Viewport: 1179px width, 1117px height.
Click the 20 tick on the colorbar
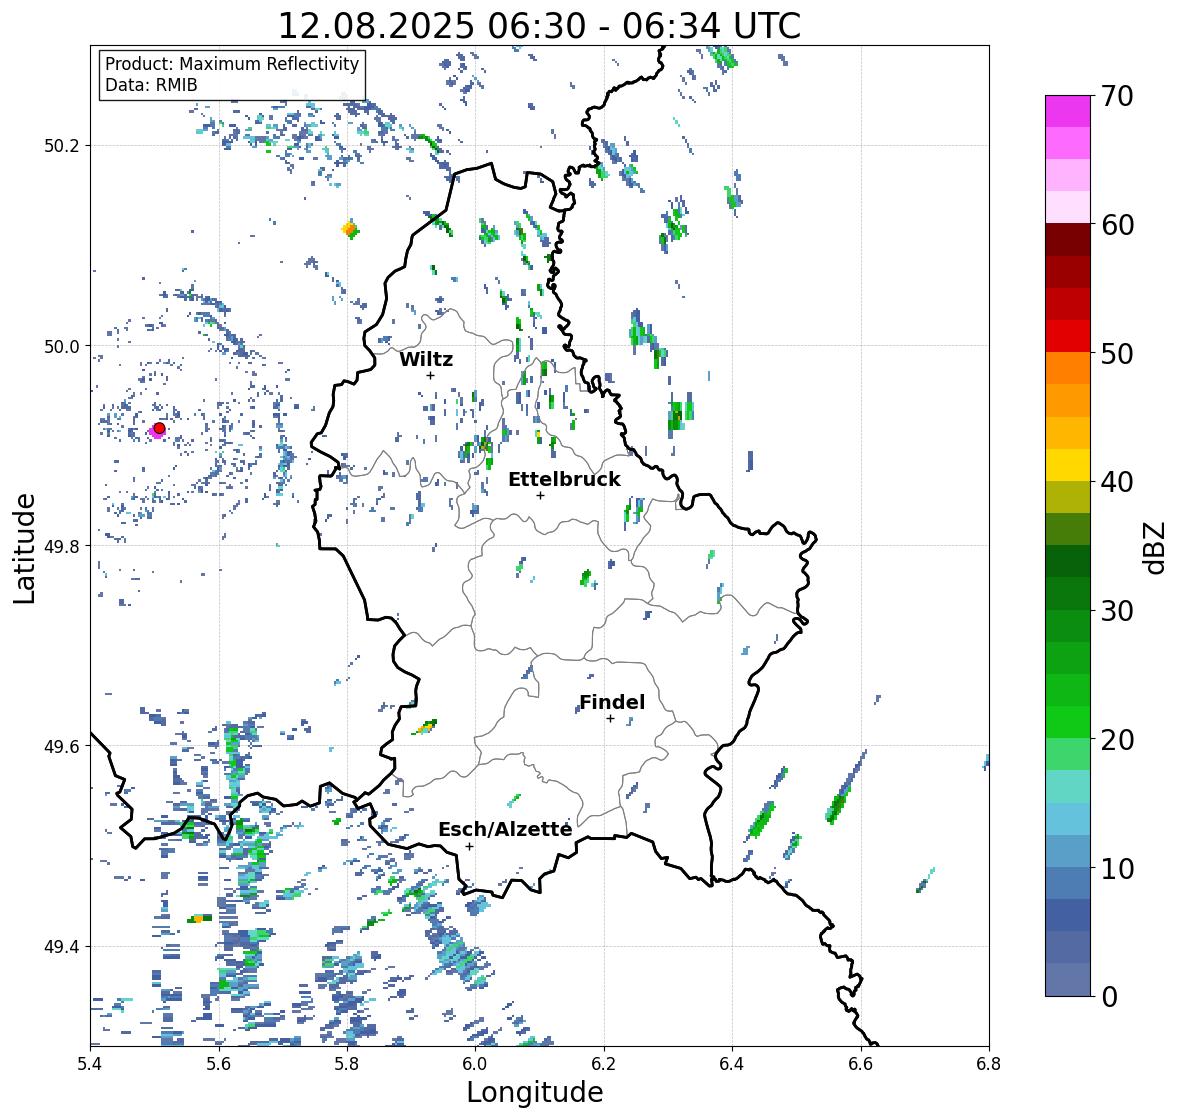tap(1117, 739)
